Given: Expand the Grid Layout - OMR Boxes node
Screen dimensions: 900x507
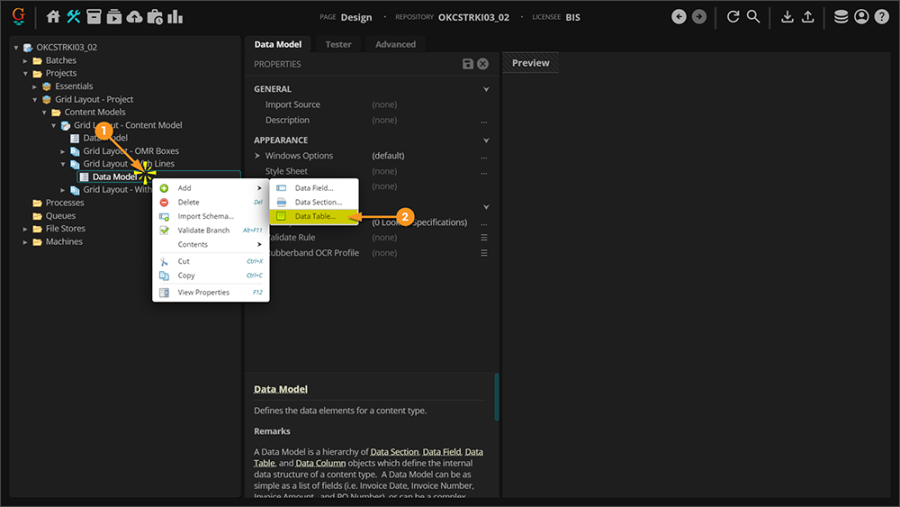Looking at the screenshot, I should coord(63,151).
